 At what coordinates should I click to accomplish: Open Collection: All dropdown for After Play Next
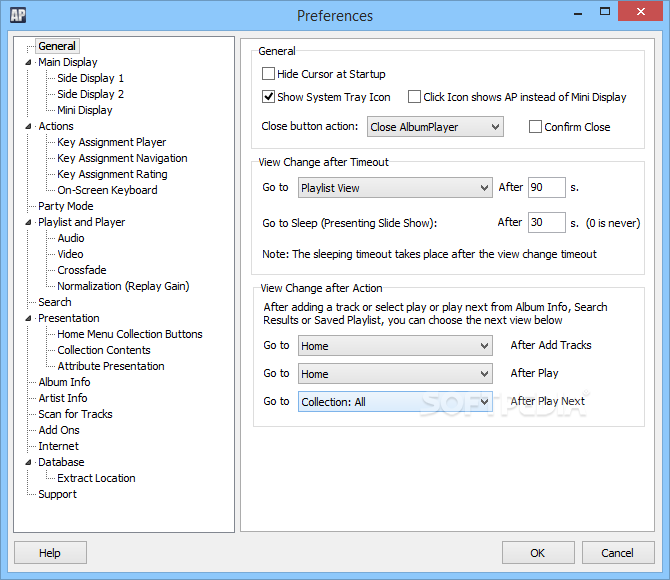point(395,402)
